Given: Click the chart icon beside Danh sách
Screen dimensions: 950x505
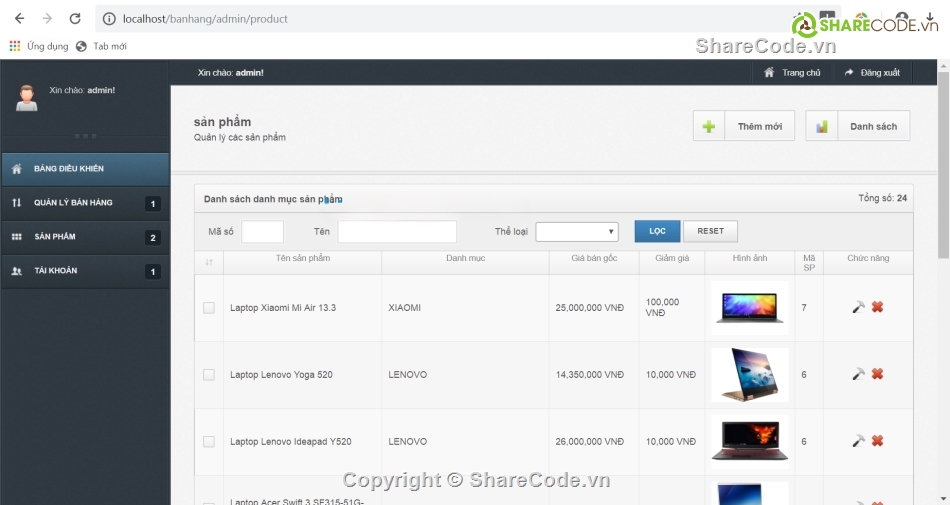Looking at the screenshot, I should [x=822, y=126].
